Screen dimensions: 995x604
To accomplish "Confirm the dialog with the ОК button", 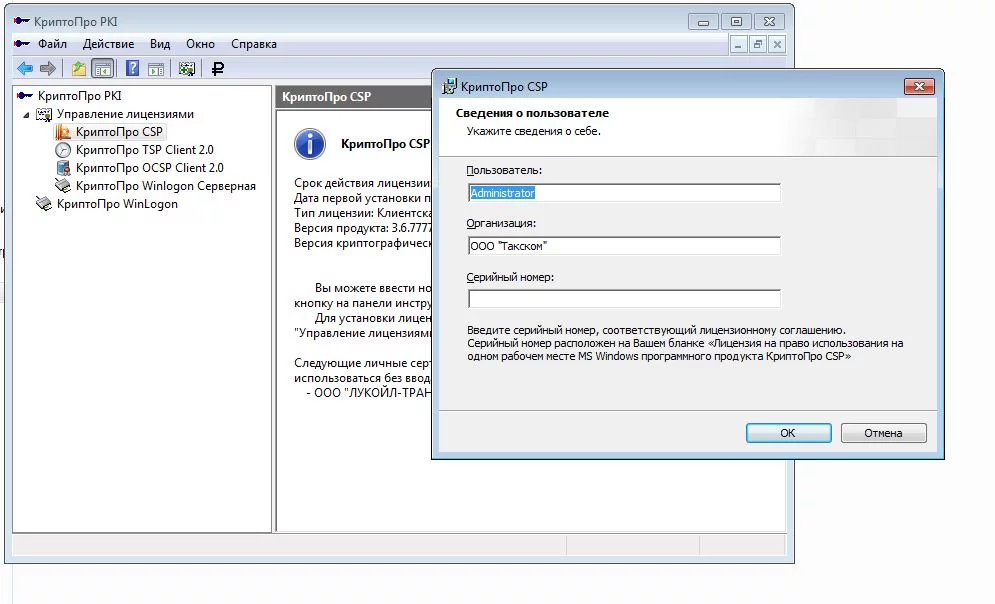I will click(788, 433).
